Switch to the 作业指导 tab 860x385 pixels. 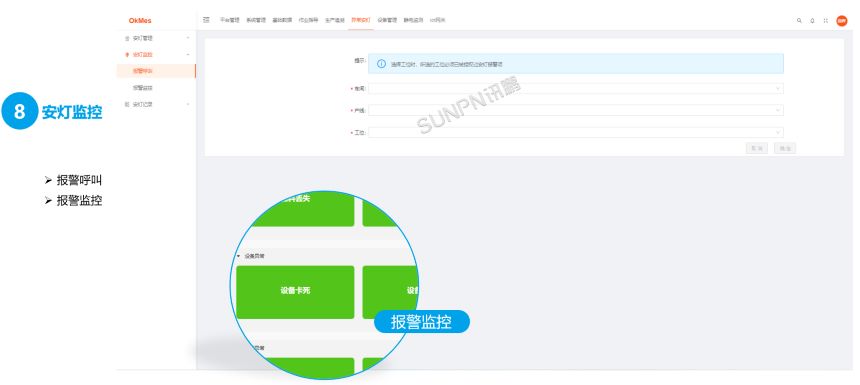(308, 20)
